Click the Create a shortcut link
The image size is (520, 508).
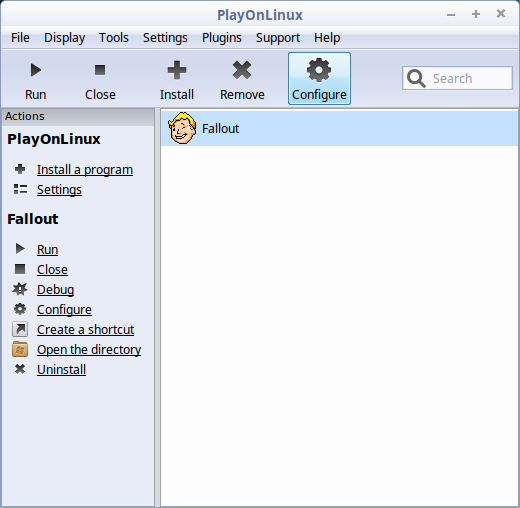tap(86, 329)
